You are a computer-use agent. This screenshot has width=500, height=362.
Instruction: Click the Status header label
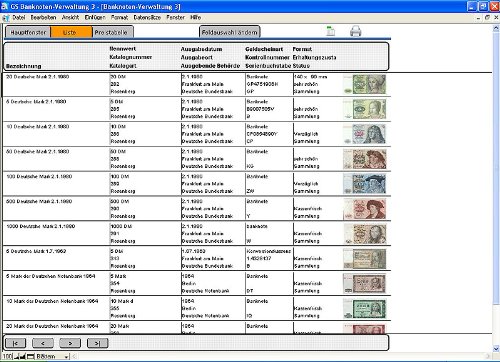pyautogui.click(x=301, y=66)
